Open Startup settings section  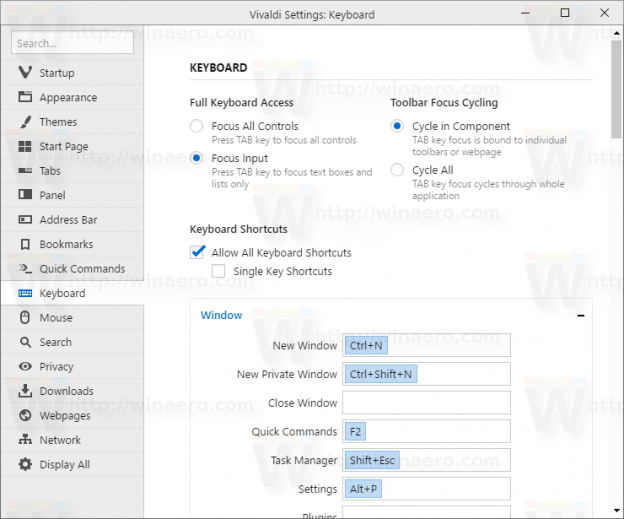72,72
